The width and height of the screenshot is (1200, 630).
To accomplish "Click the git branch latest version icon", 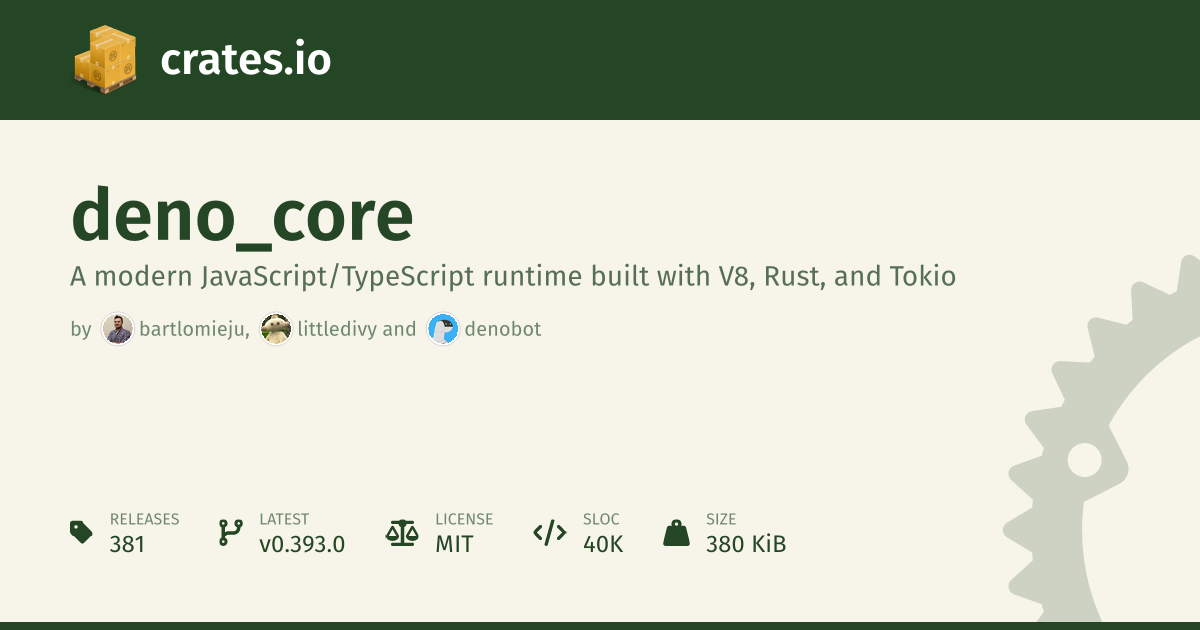I will coord(229,532).
